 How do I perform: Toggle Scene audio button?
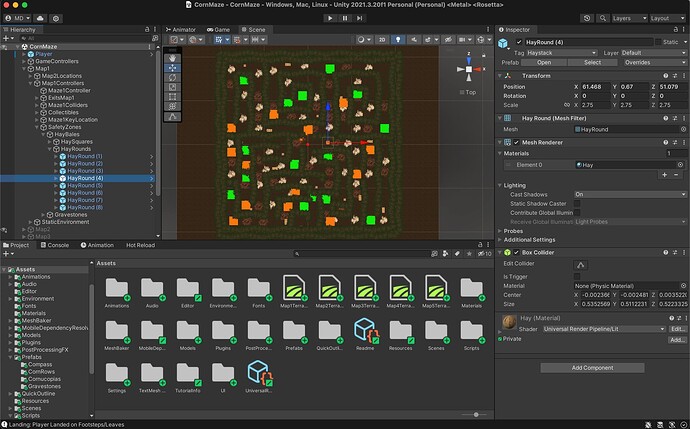[x=414, y=40]
